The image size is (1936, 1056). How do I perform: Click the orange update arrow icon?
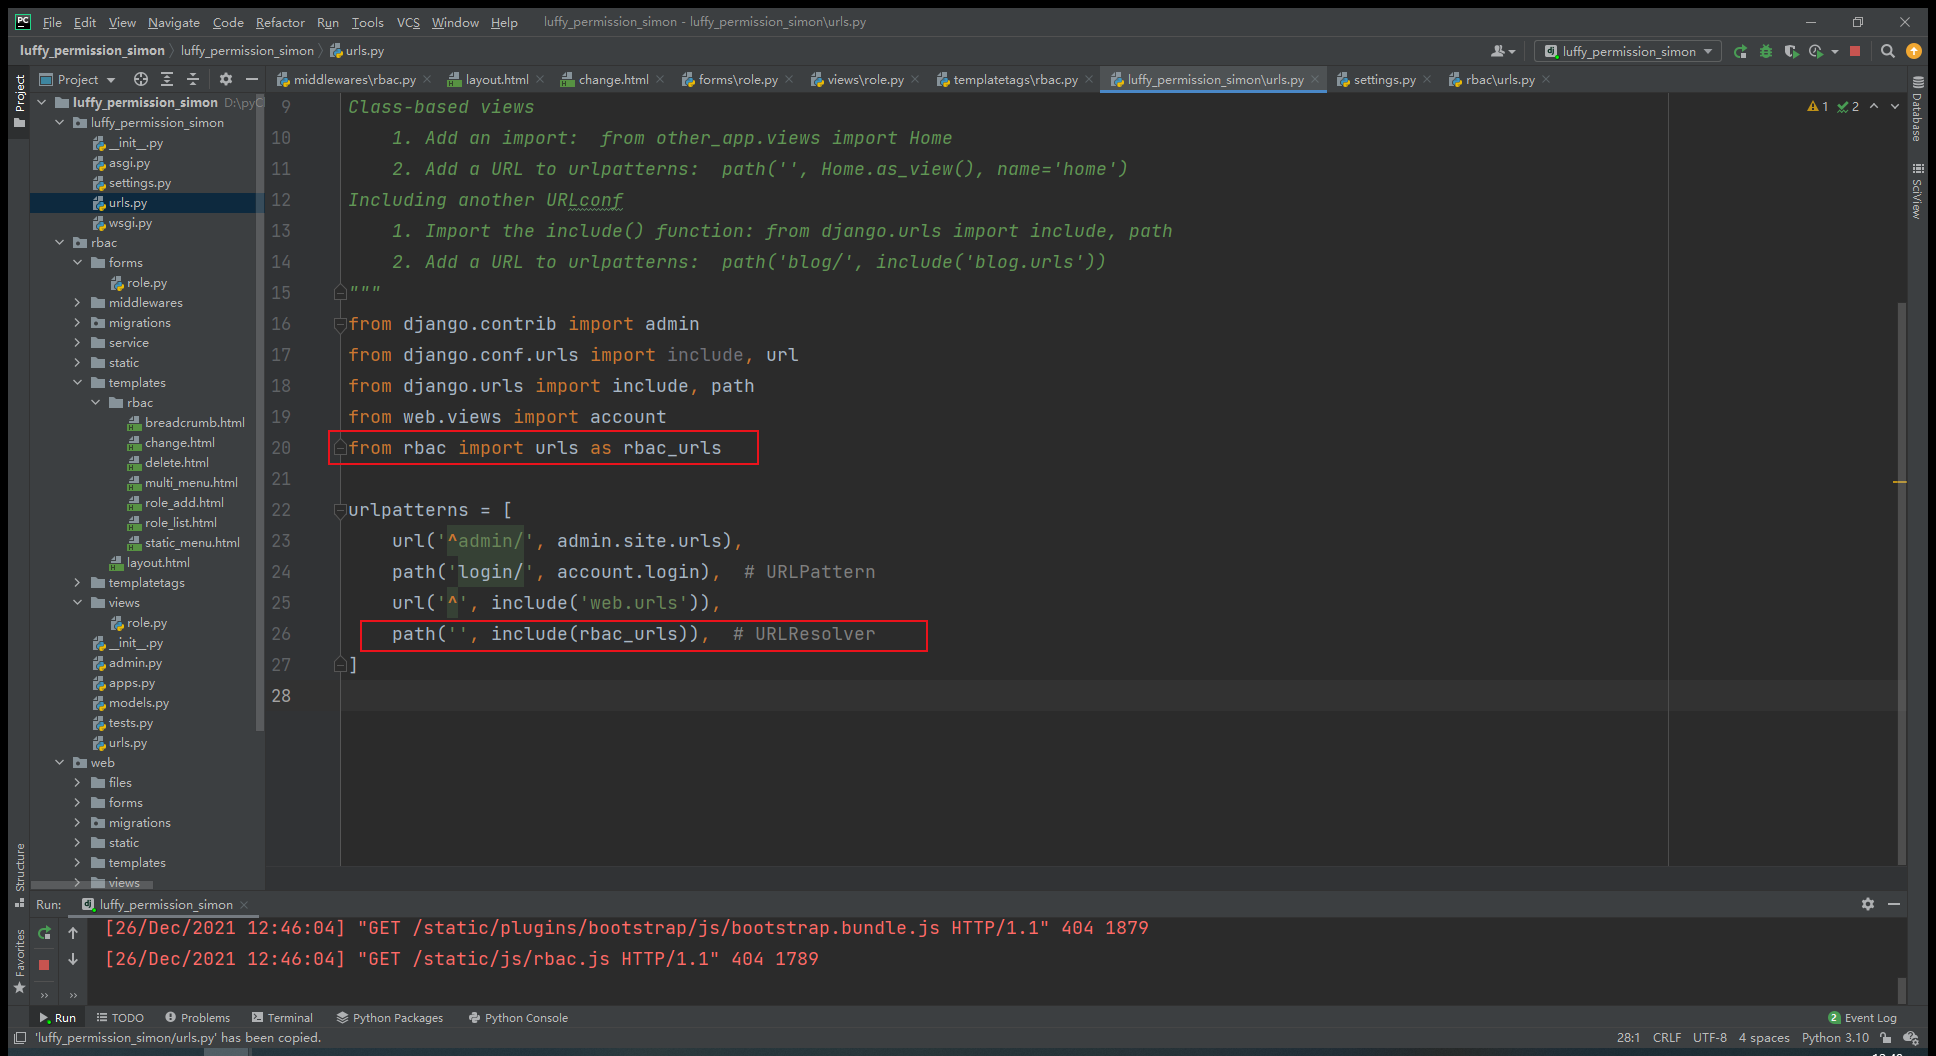pos(1914,51)
